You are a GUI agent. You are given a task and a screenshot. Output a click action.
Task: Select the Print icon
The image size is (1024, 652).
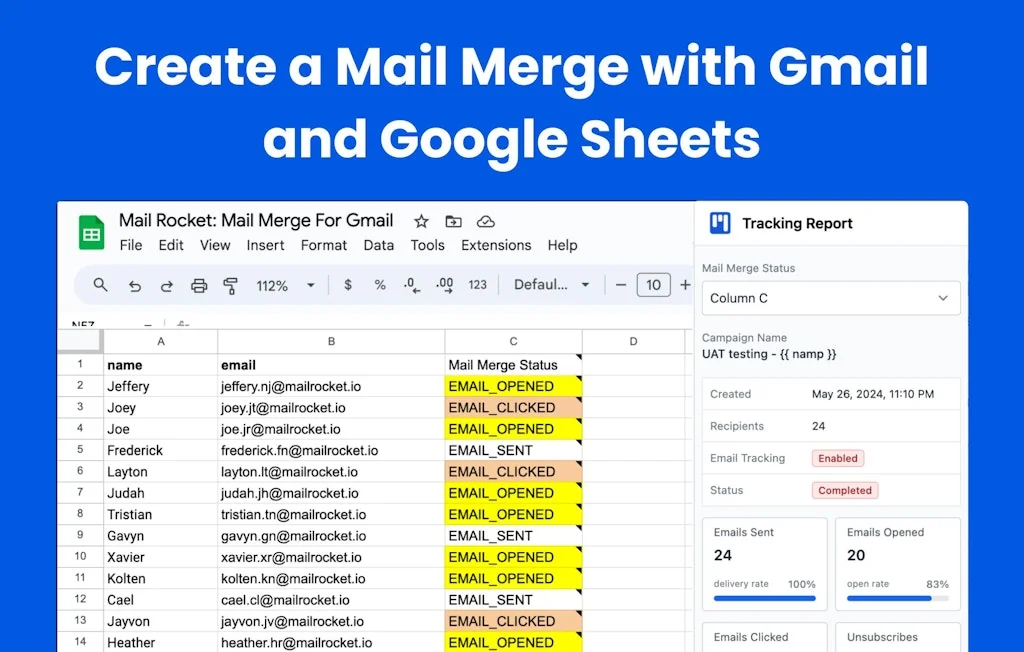(199, 285)
